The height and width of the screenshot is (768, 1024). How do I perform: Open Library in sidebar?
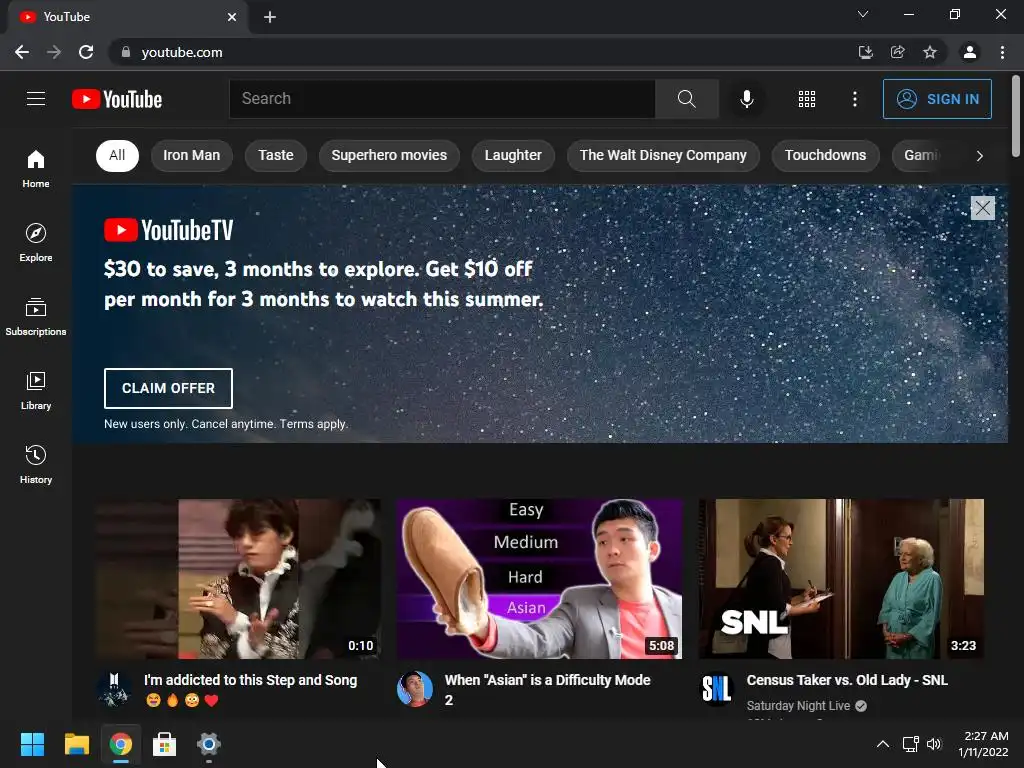36,390
